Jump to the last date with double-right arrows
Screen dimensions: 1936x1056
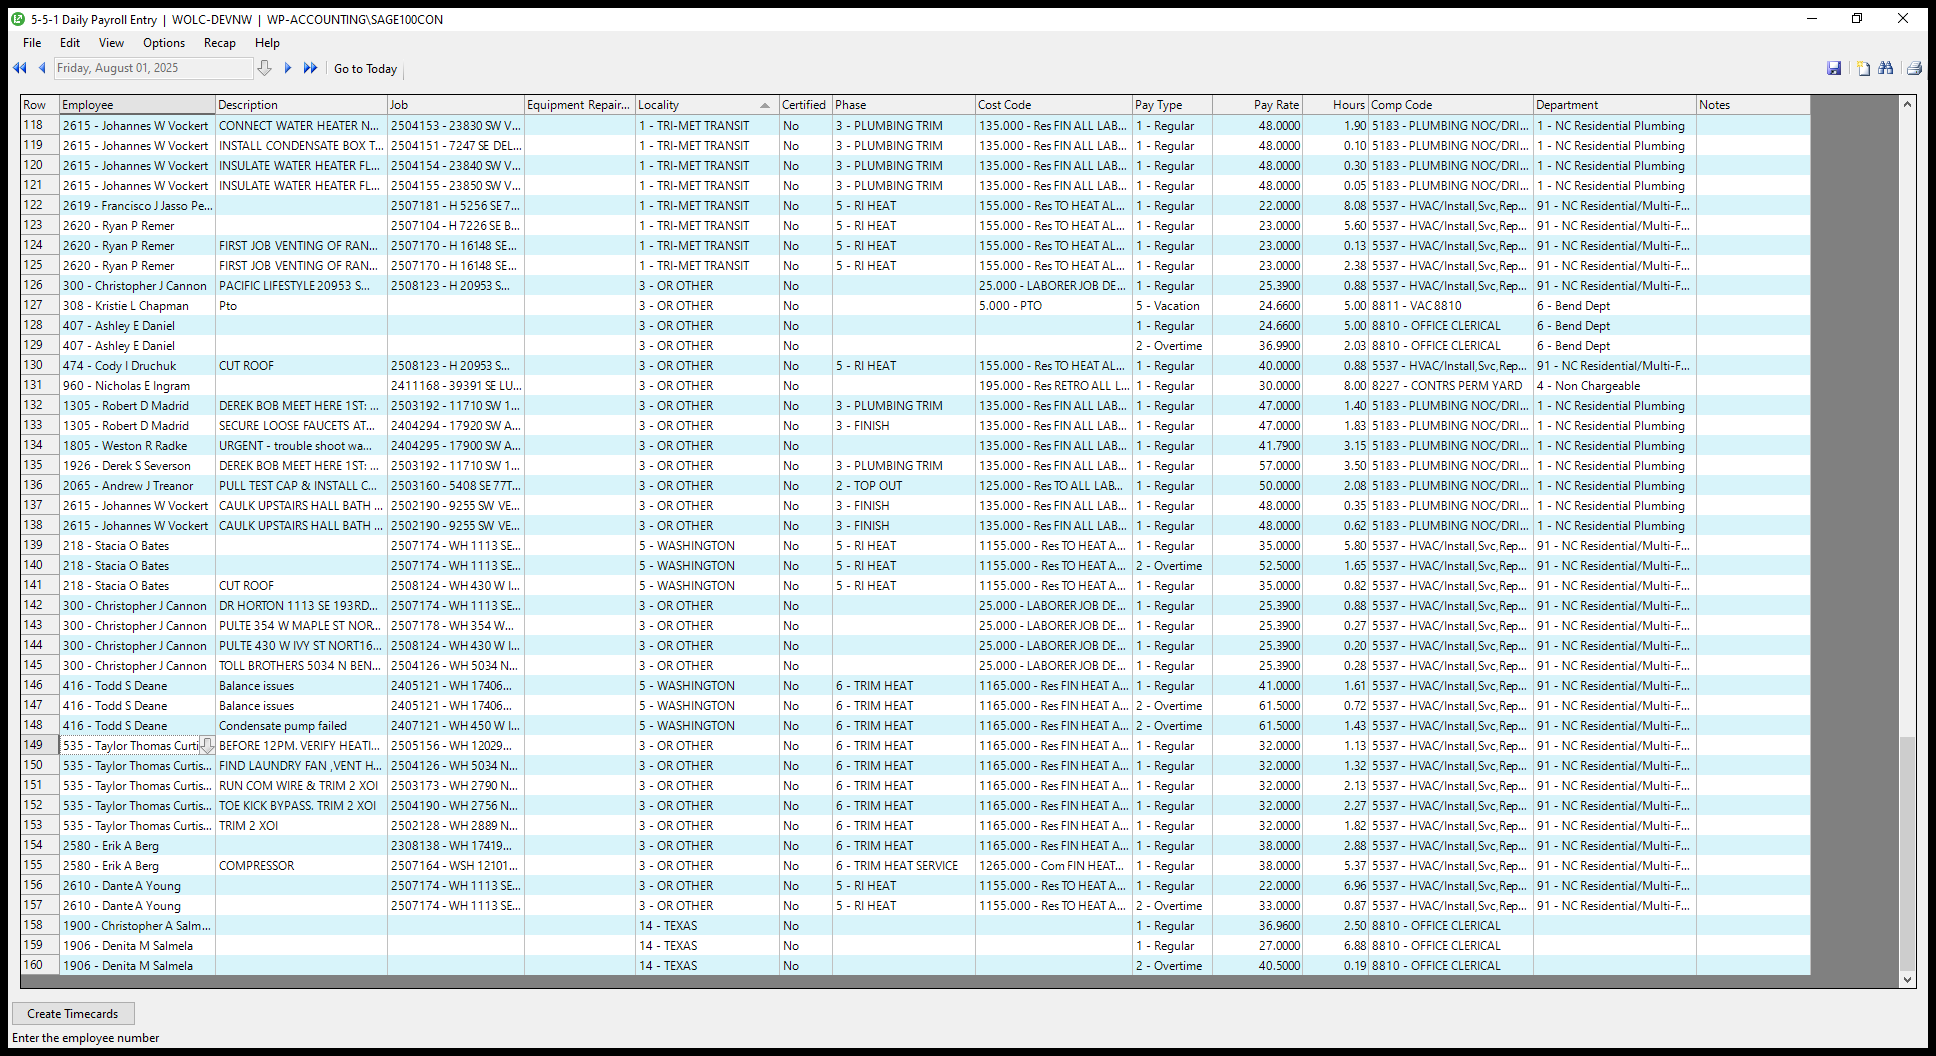click(310, 68)
